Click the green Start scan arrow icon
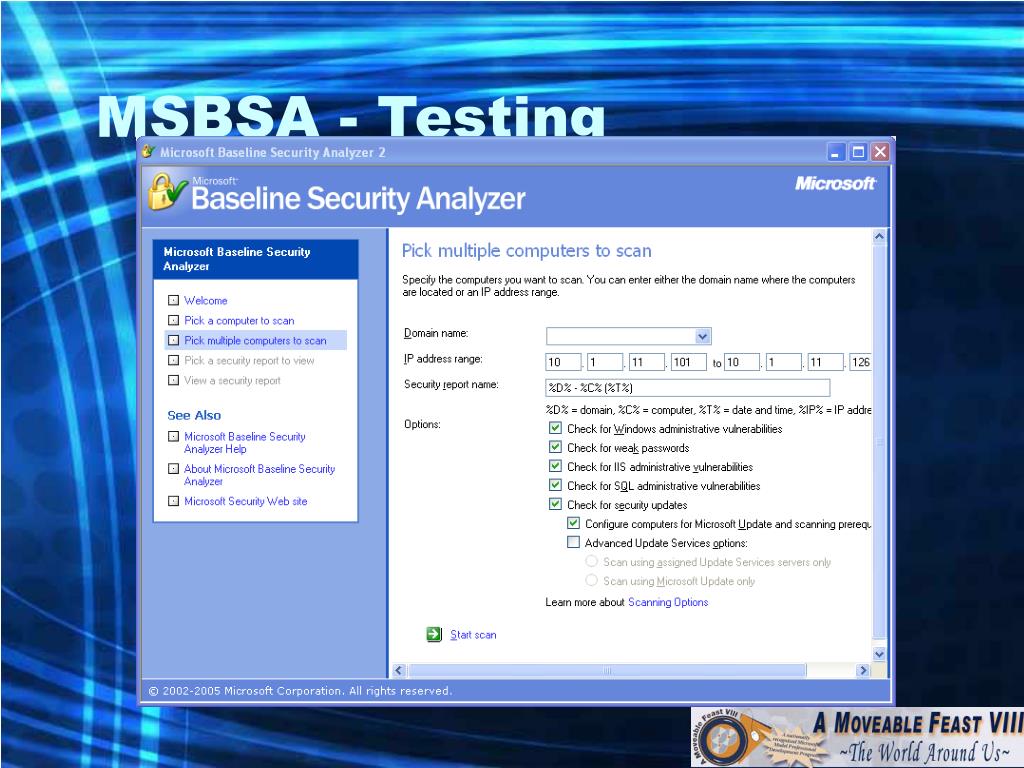 tap(434, 634)
